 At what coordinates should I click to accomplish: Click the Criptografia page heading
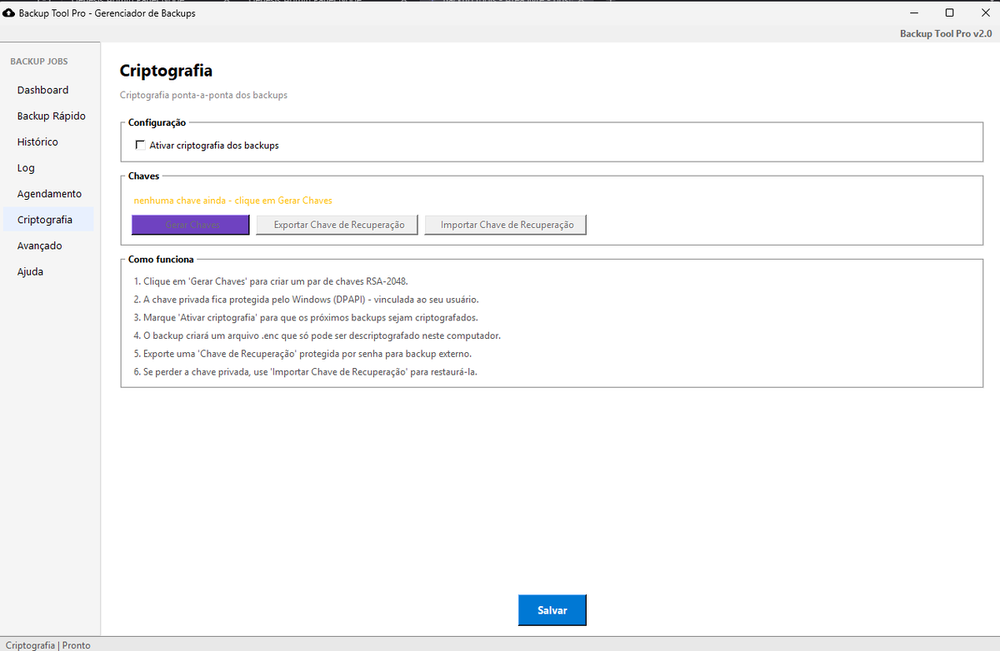pyautogui.click(x=166, y=71)
